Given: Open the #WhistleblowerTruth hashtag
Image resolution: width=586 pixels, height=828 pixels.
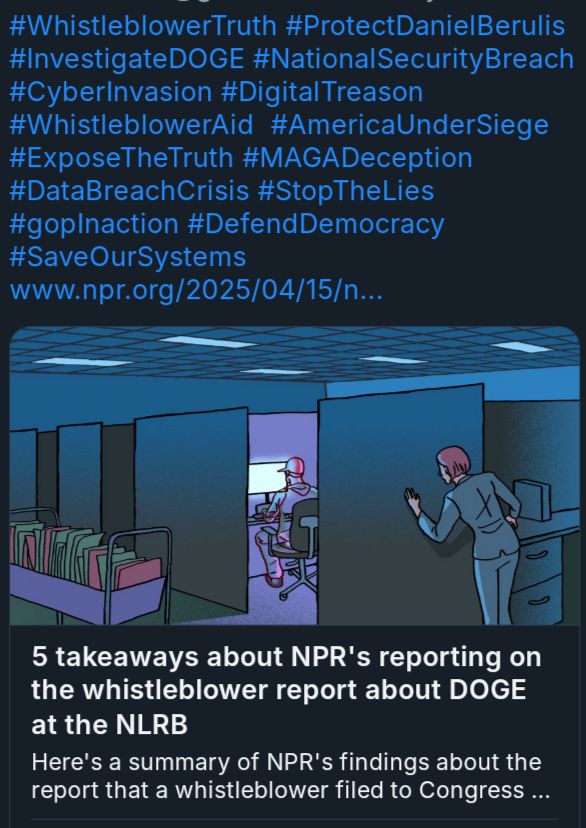Looking at the screenshot, I should (143, 26).
